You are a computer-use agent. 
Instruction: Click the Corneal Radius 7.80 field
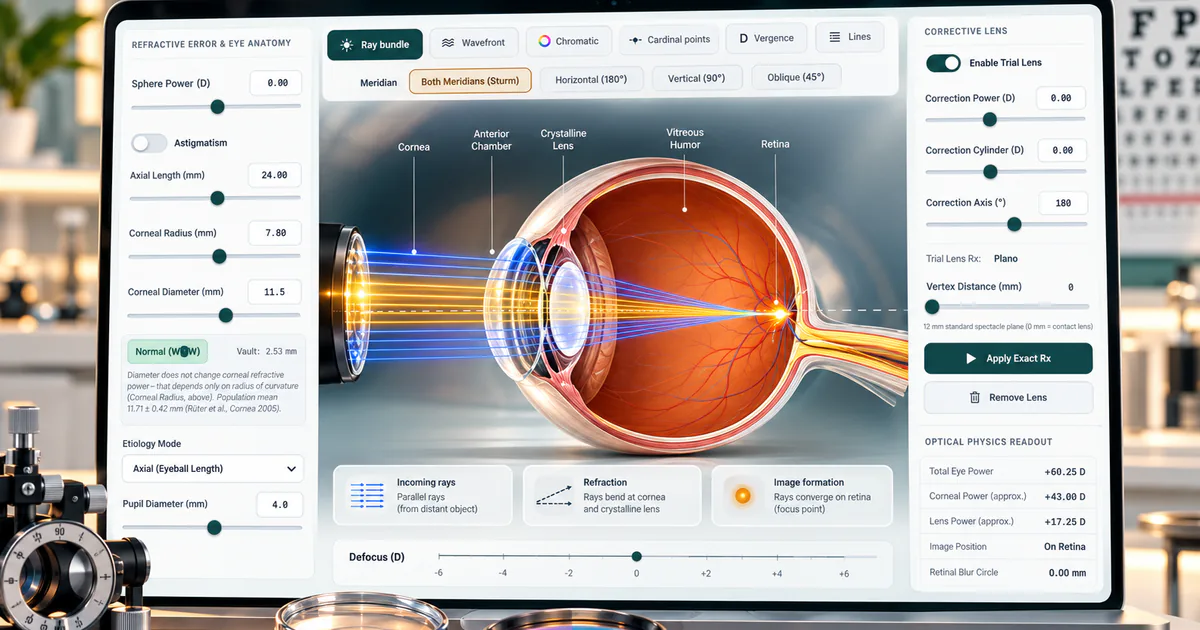click(x=275, y=233)
